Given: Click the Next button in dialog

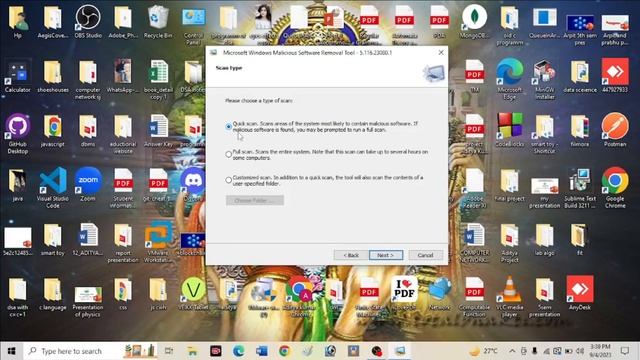Looking at the screenshot, I should tap(386, 255).
